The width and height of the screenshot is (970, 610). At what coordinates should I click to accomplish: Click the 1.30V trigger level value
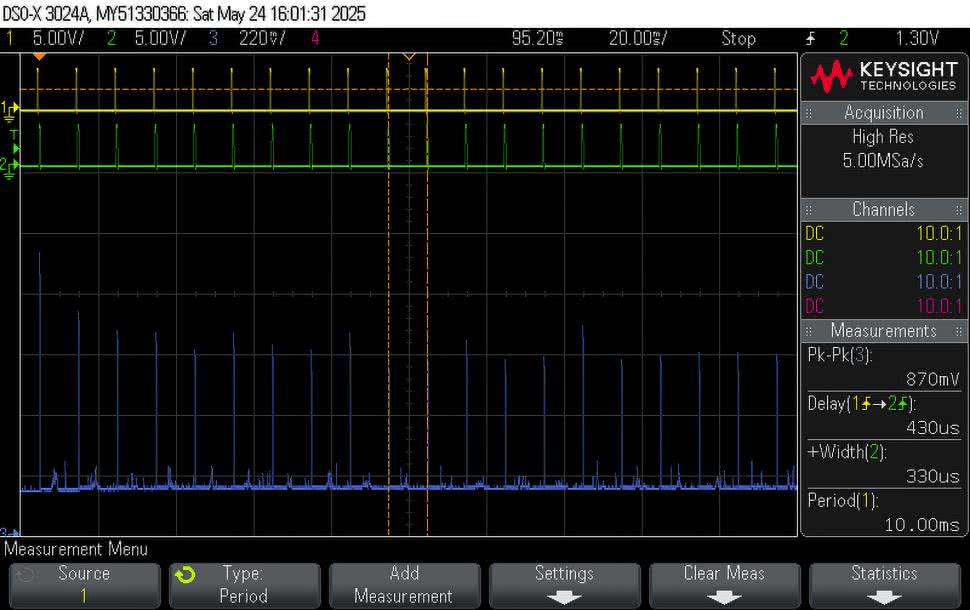coord(916,39)
